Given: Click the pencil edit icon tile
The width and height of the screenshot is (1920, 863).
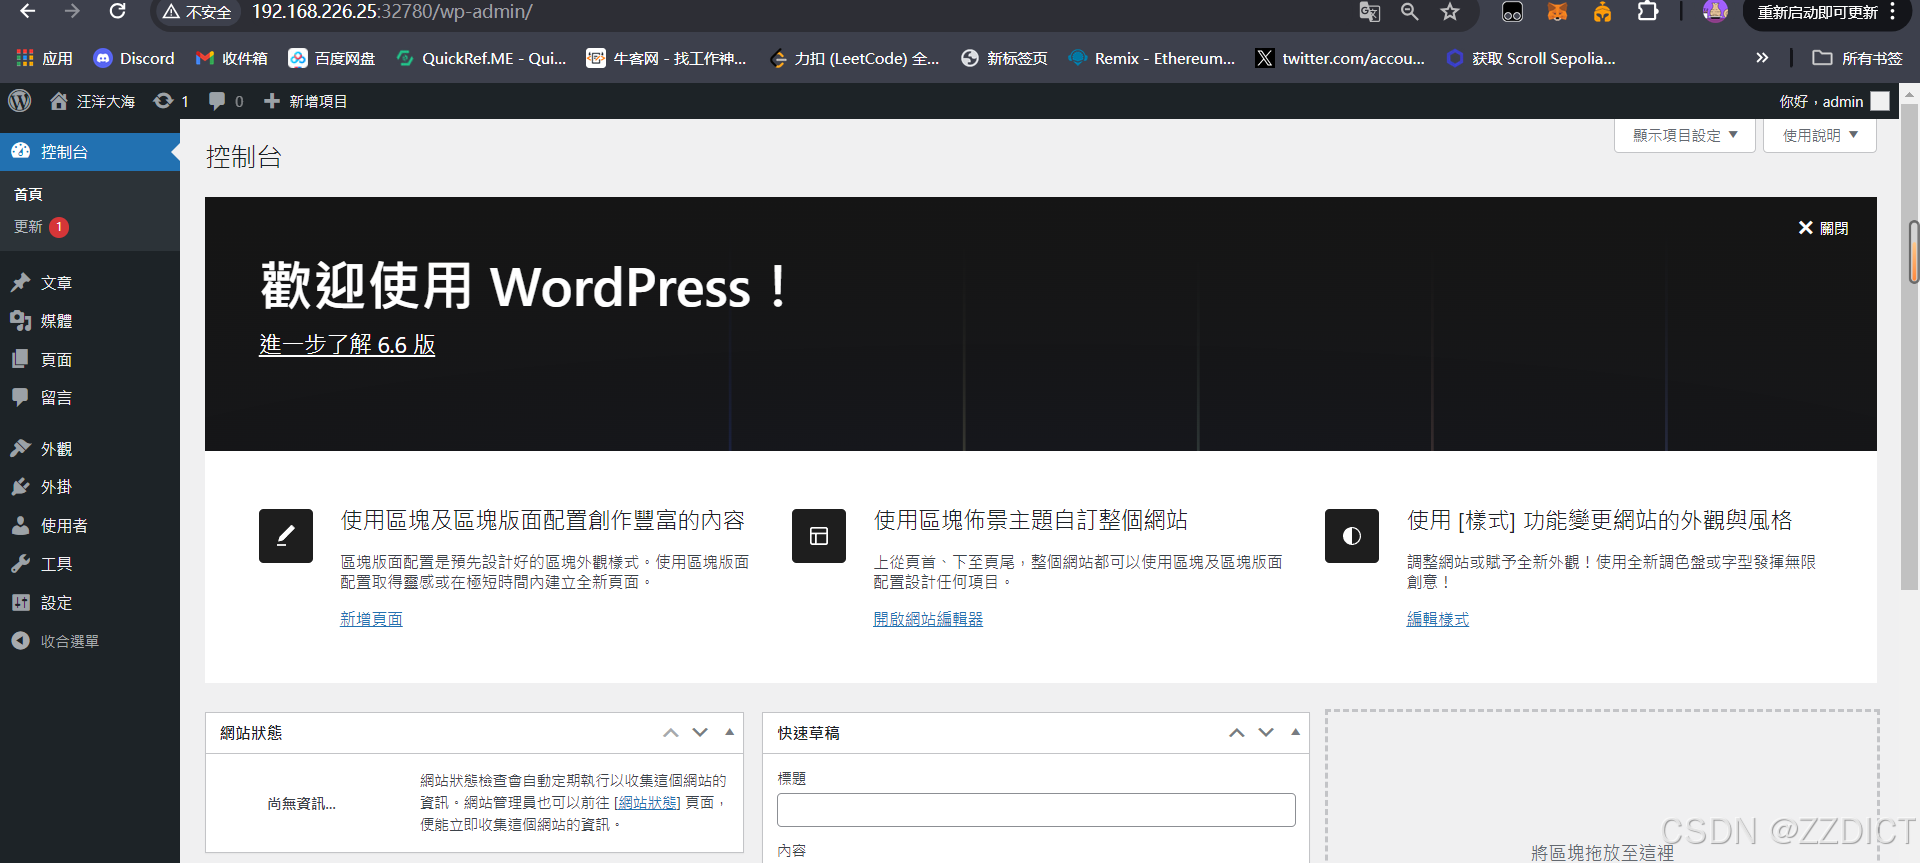Looking at the screenshot, I should tap(286, 536).
